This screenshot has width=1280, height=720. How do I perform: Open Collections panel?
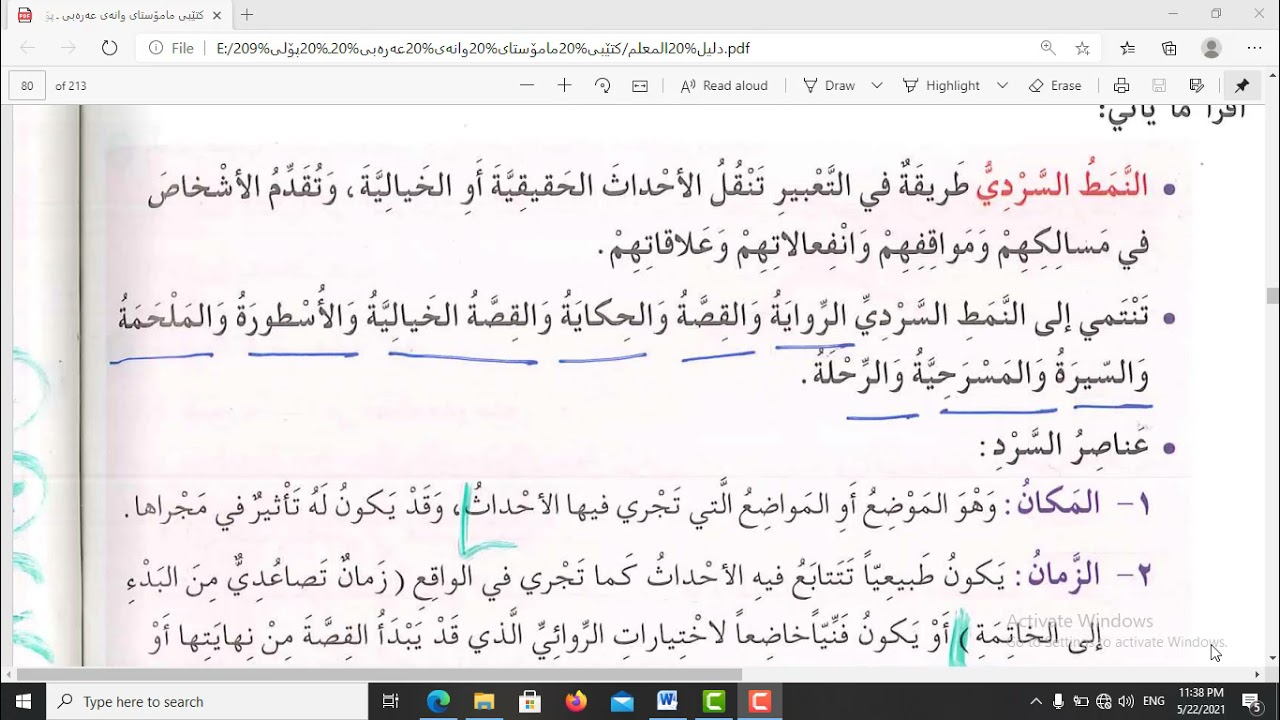[1169, 48]
